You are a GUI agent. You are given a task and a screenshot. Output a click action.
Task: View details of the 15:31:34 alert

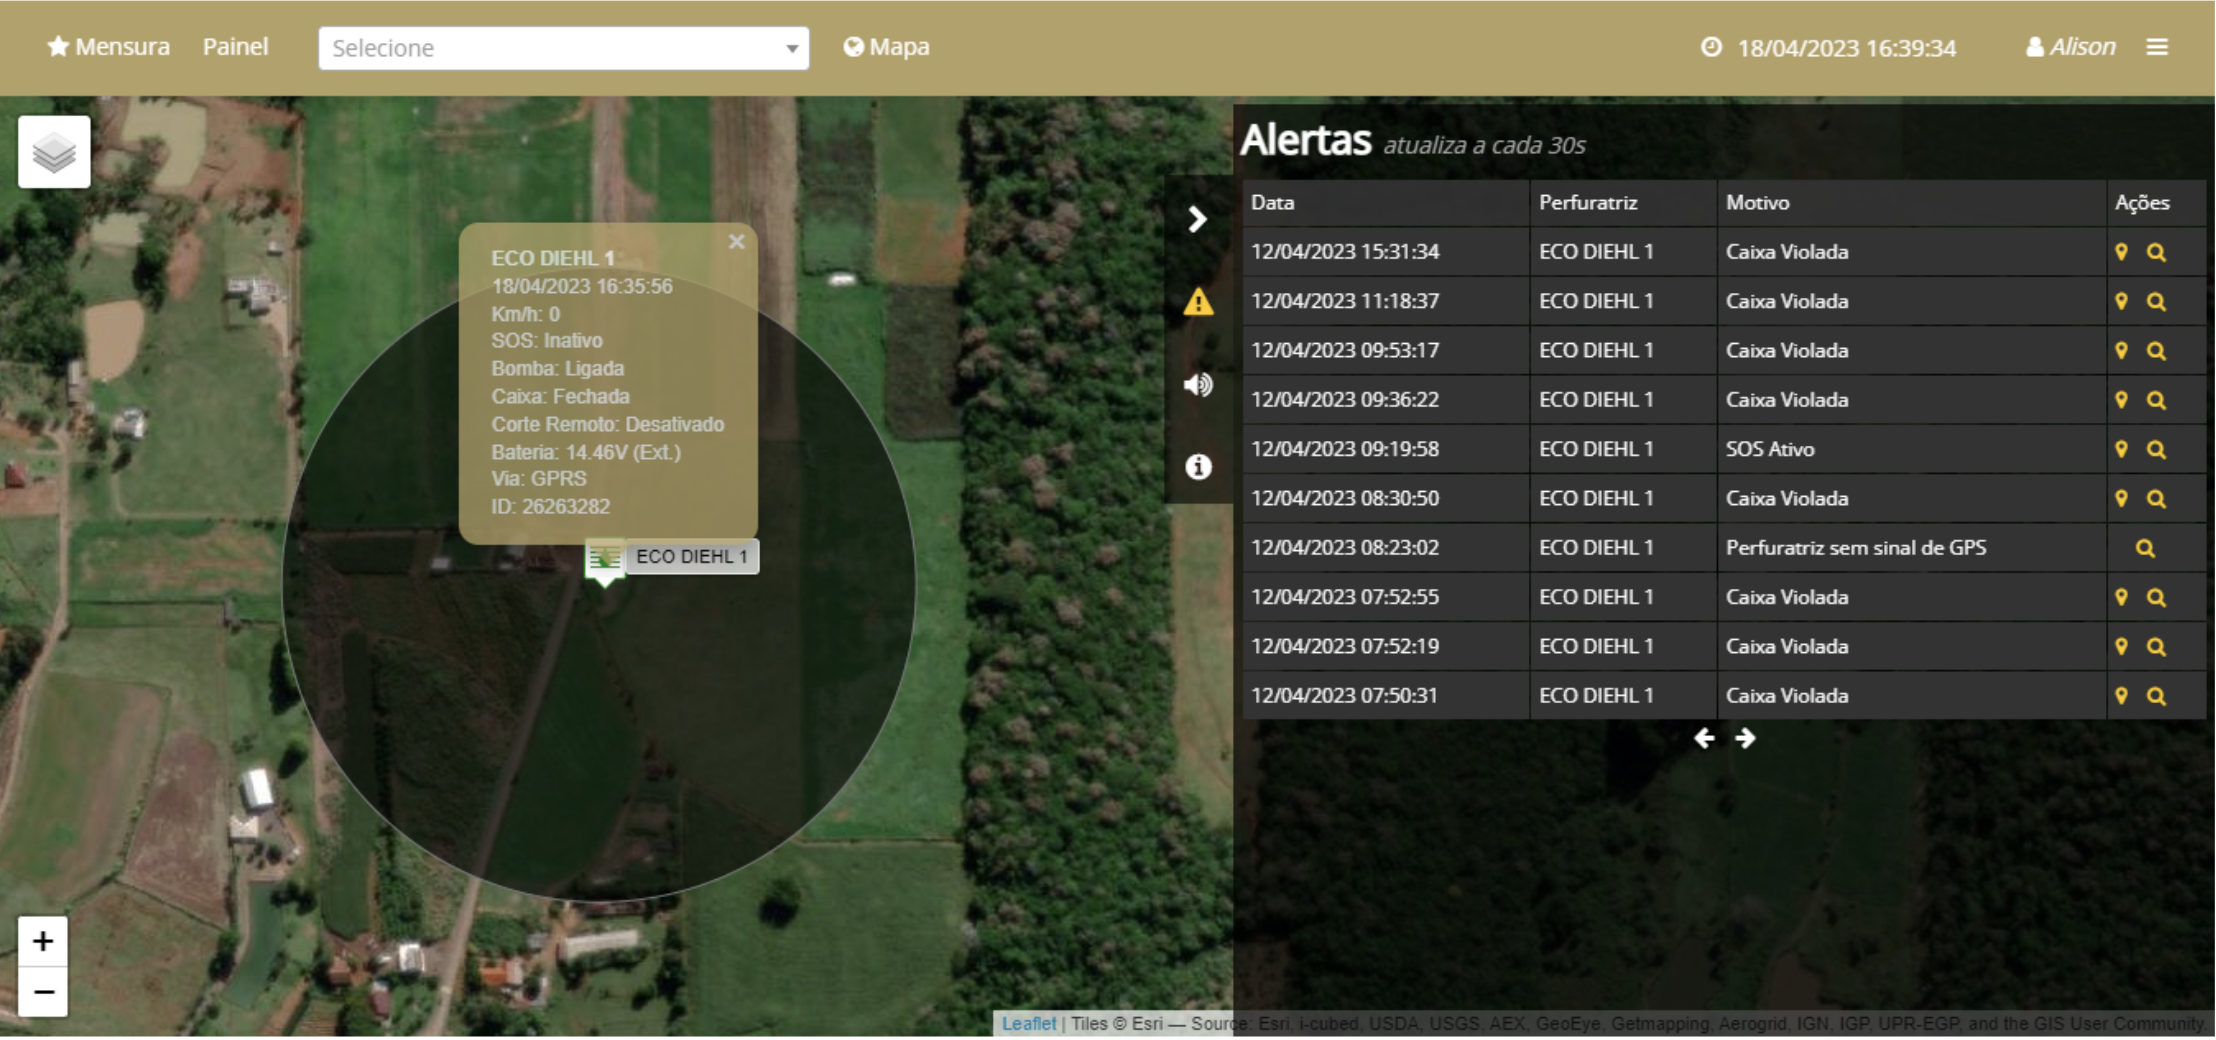pos(2156,252)
